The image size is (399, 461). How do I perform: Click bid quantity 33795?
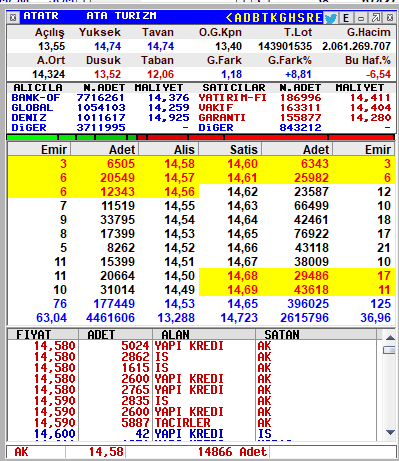[x=118, y=220]
